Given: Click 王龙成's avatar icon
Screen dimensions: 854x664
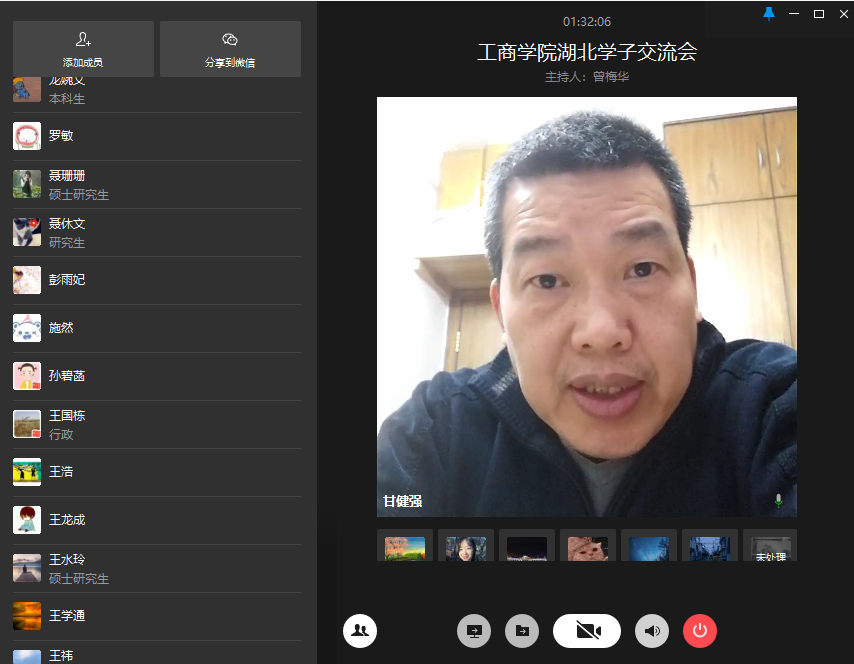Looking at the screenshot, I should [27, 520].
